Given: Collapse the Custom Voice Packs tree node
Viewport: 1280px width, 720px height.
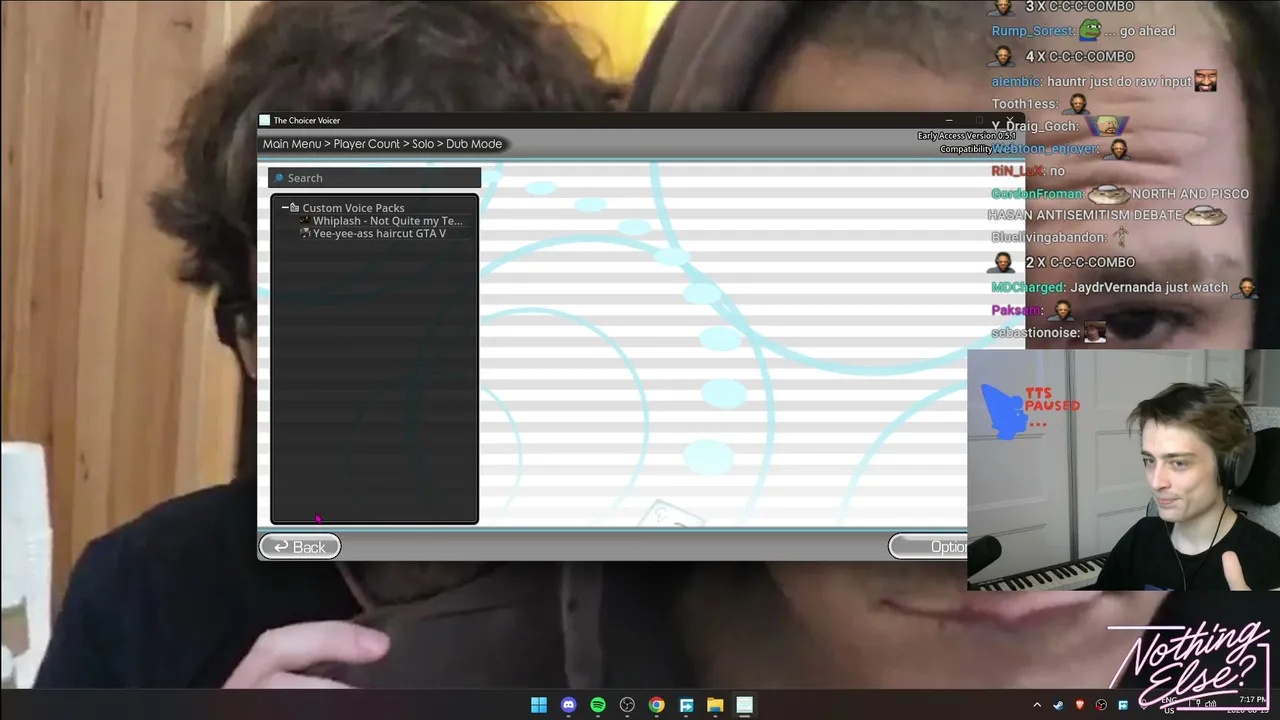Looking at the screenshot, I should coord(285,208).
